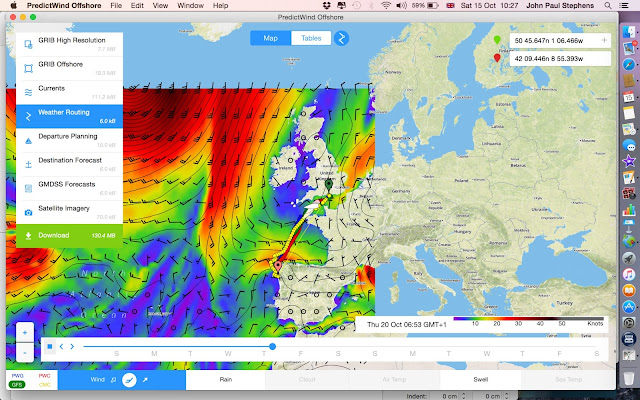
Task: Open the volume control in menu bar
Action: point(402,6)
